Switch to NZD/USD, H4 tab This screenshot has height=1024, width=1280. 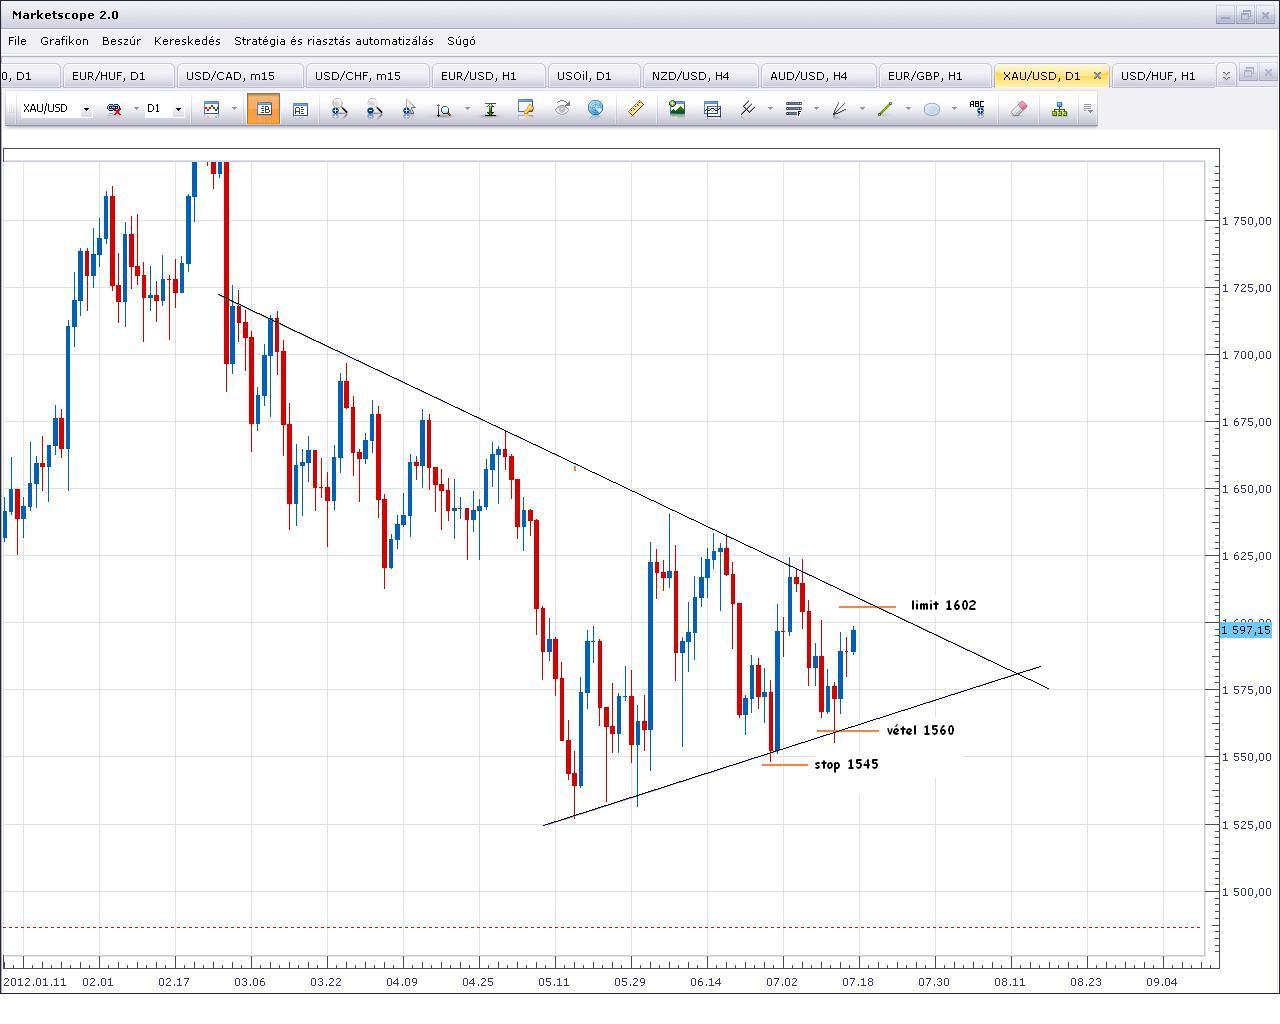(x=699, y=76)
